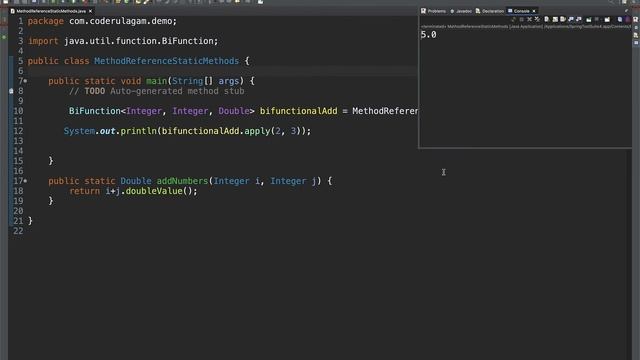Click the "return" keyword on line 18
The height and width of the screenshot is (360, 640).
tap(84, 191)
